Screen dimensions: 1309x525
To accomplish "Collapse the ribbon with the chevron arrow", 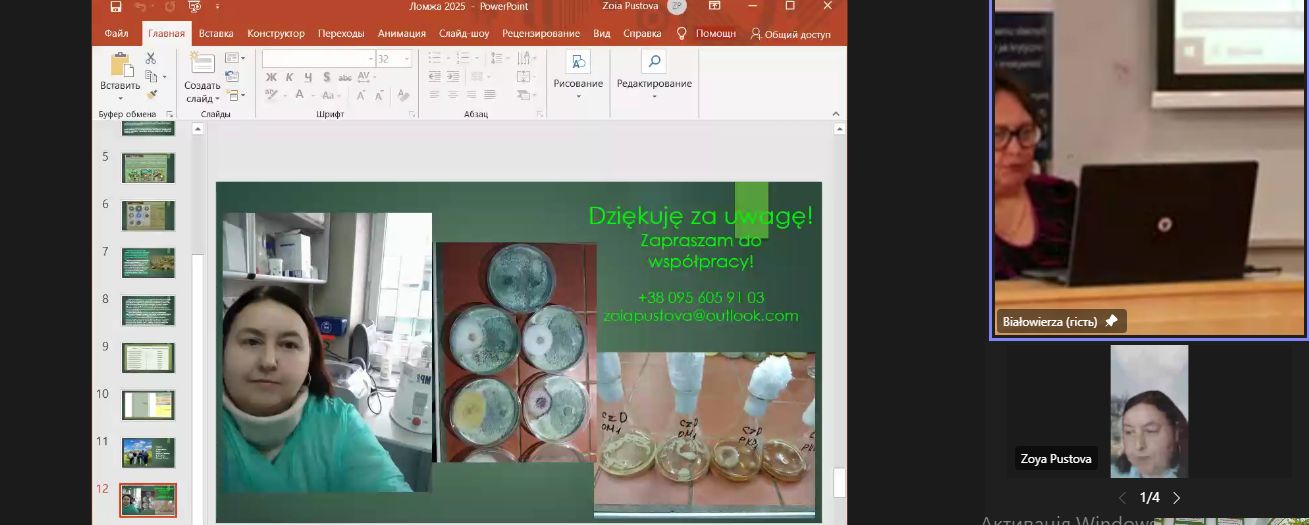I will (837, 114).
